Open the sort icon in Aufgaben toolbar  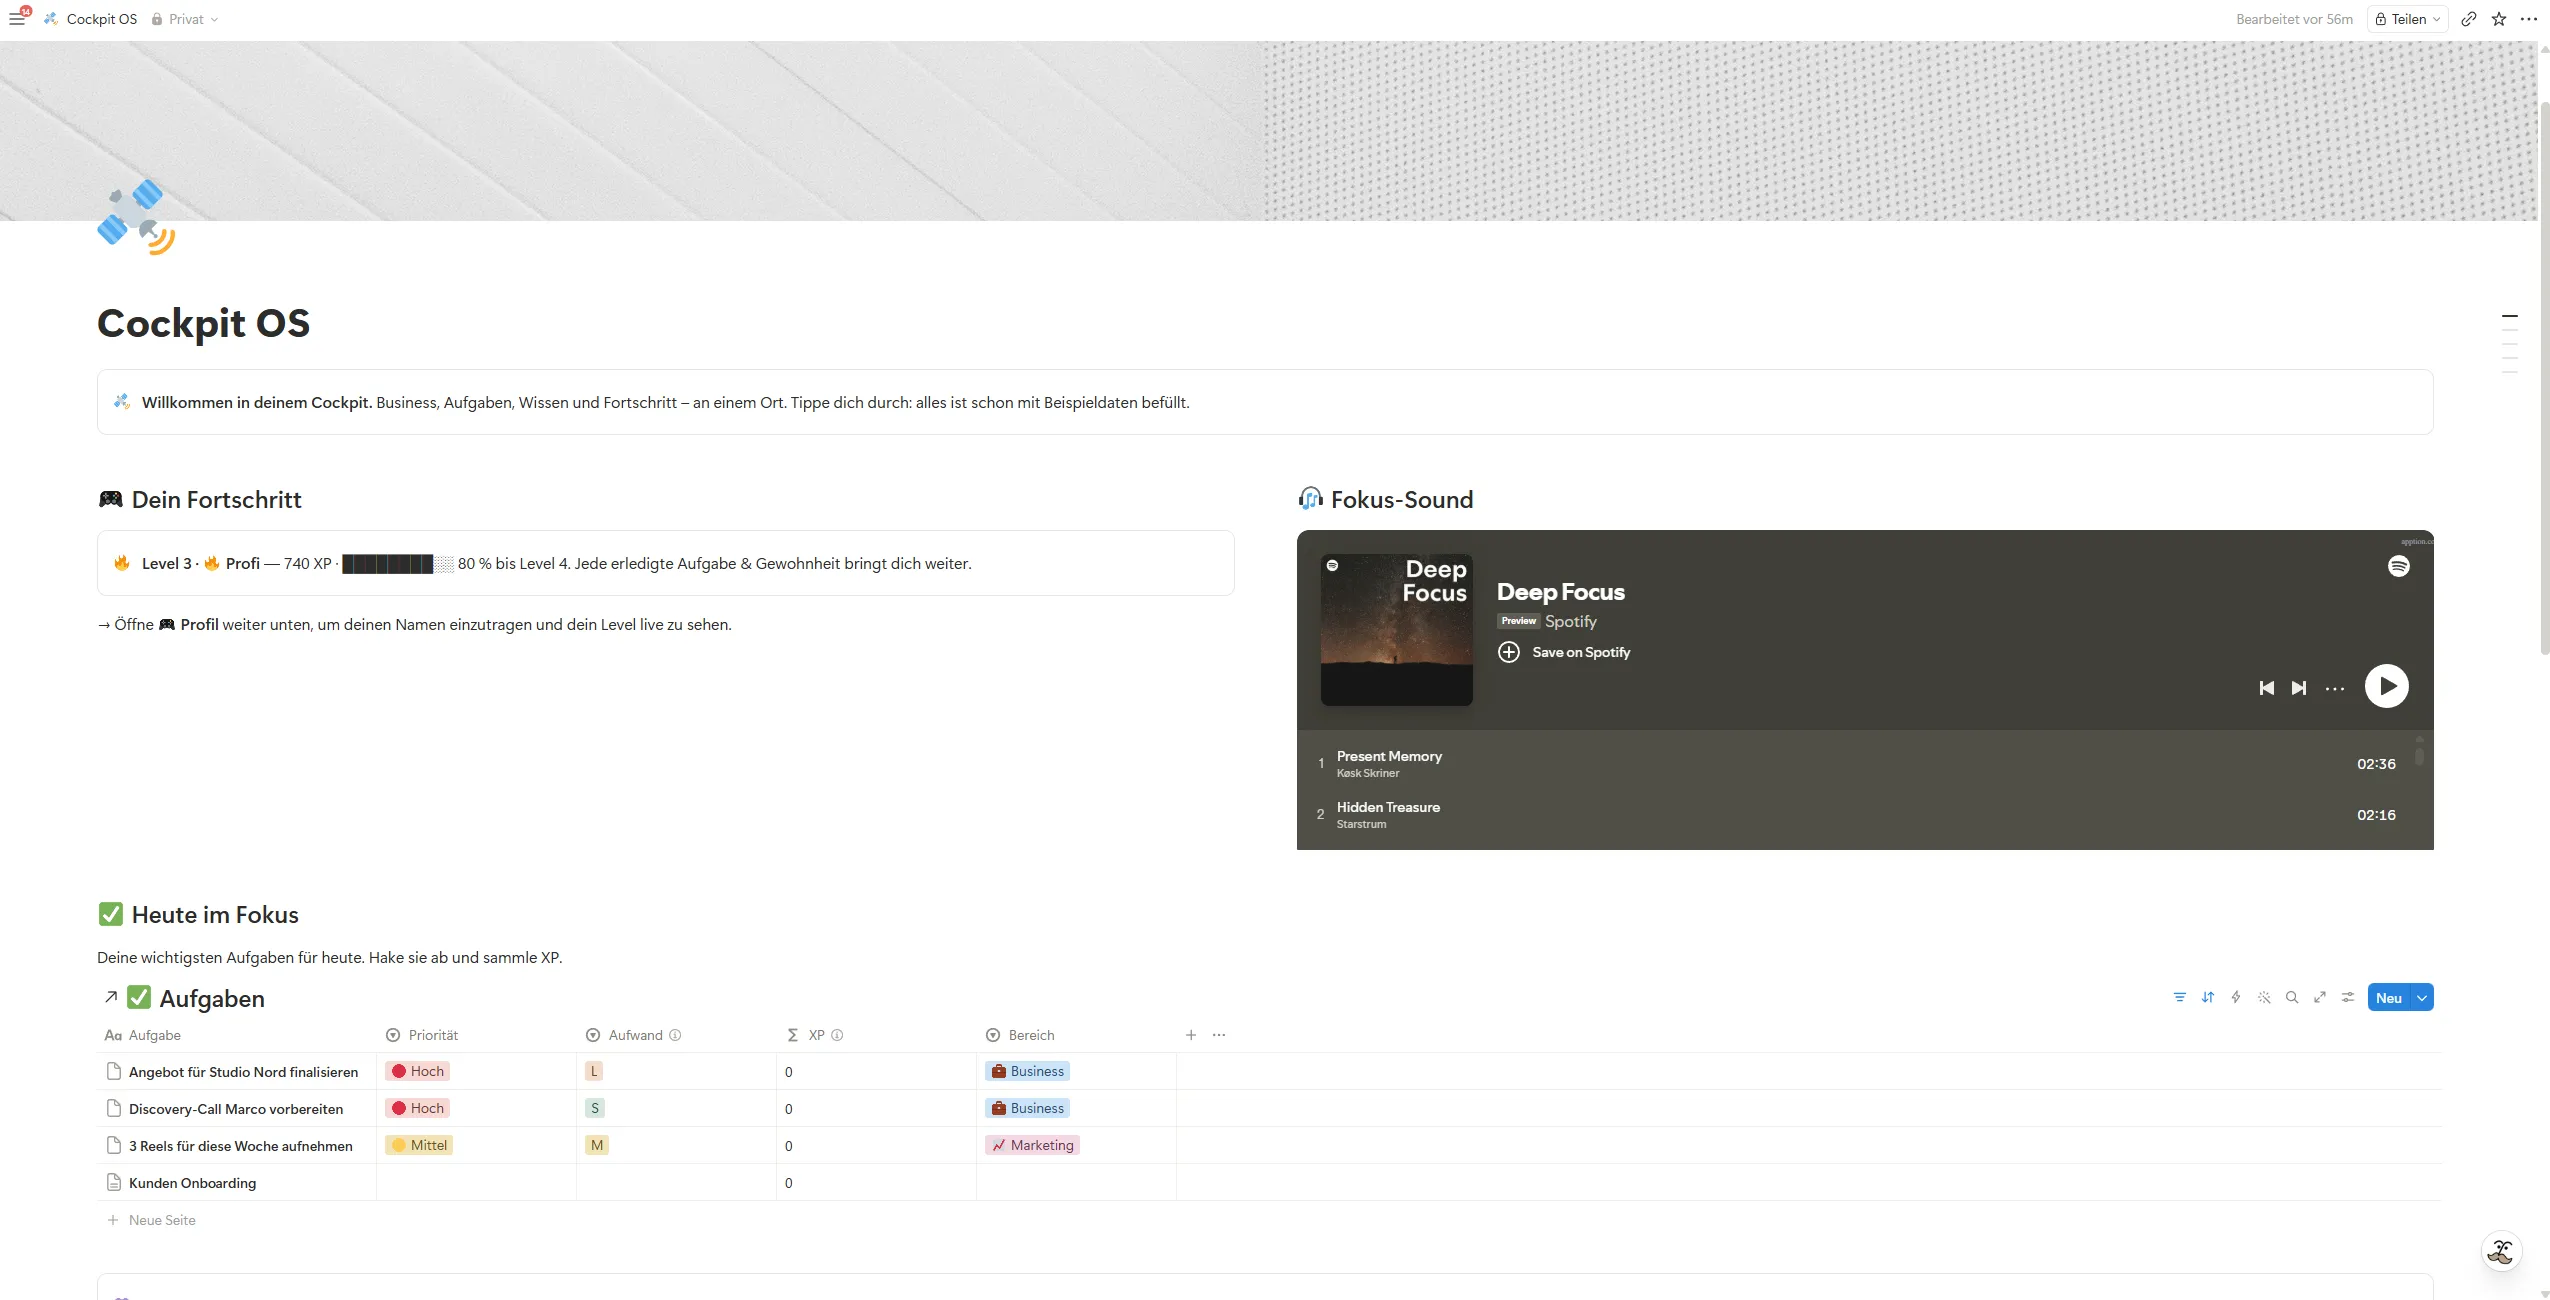[2207, 997]
